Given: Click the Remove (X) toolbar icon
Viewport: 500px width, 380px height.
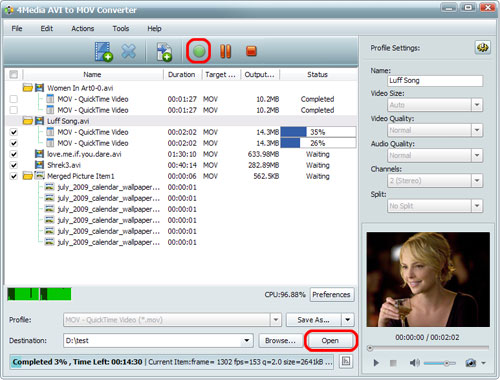Looking at the screenshot, I should tap(128, 51).
